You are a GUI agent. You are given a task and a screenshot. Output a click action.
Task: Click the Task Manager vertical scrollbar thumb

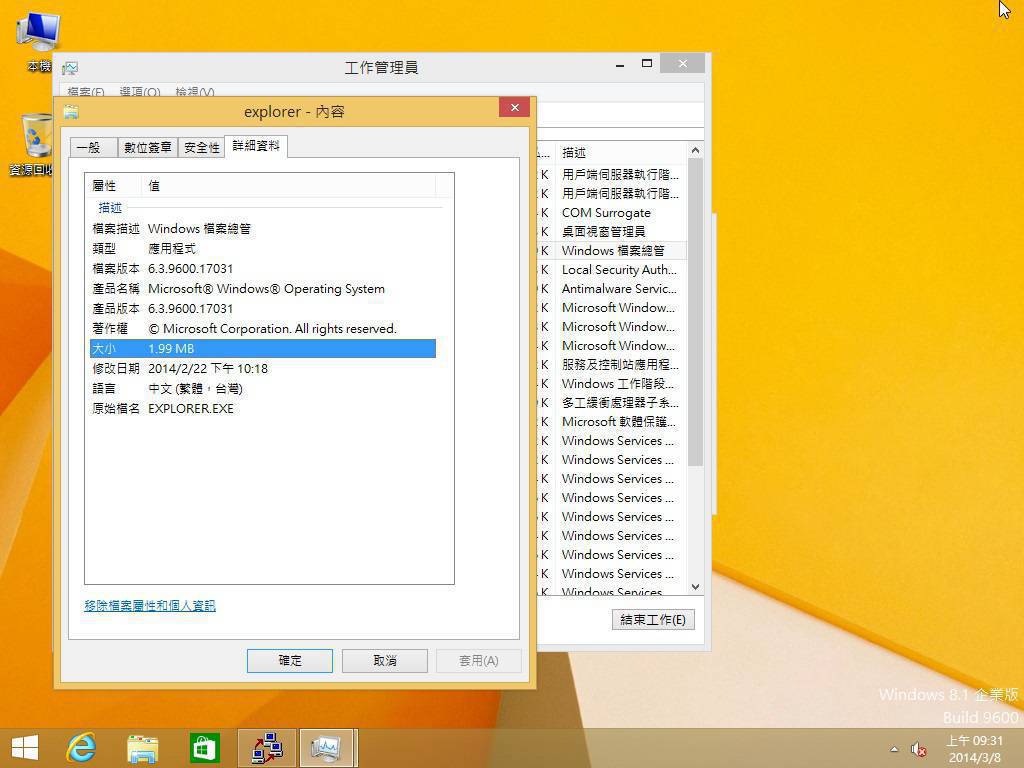tap(696, 312)
